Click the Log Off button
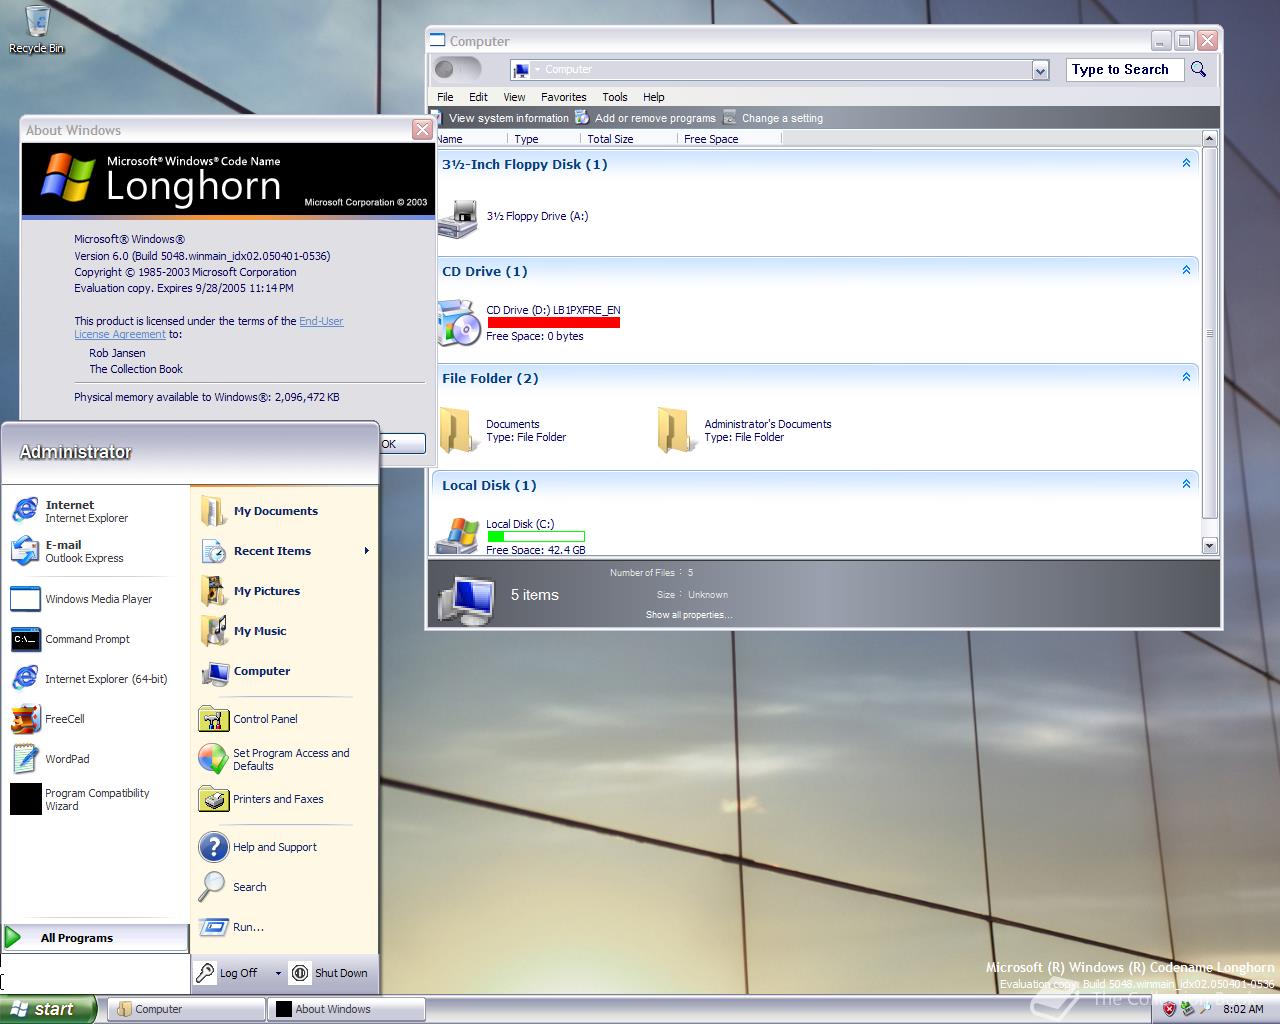The width and height of the screenshot is (1280, 1024). click(228, 973)
